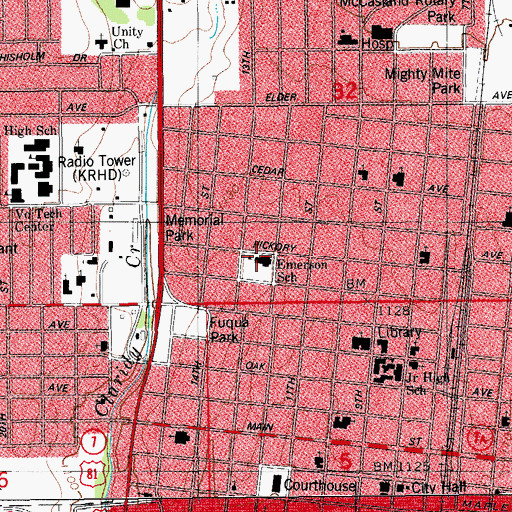
Task: Click the Hosp label
Action: (378, 44)
